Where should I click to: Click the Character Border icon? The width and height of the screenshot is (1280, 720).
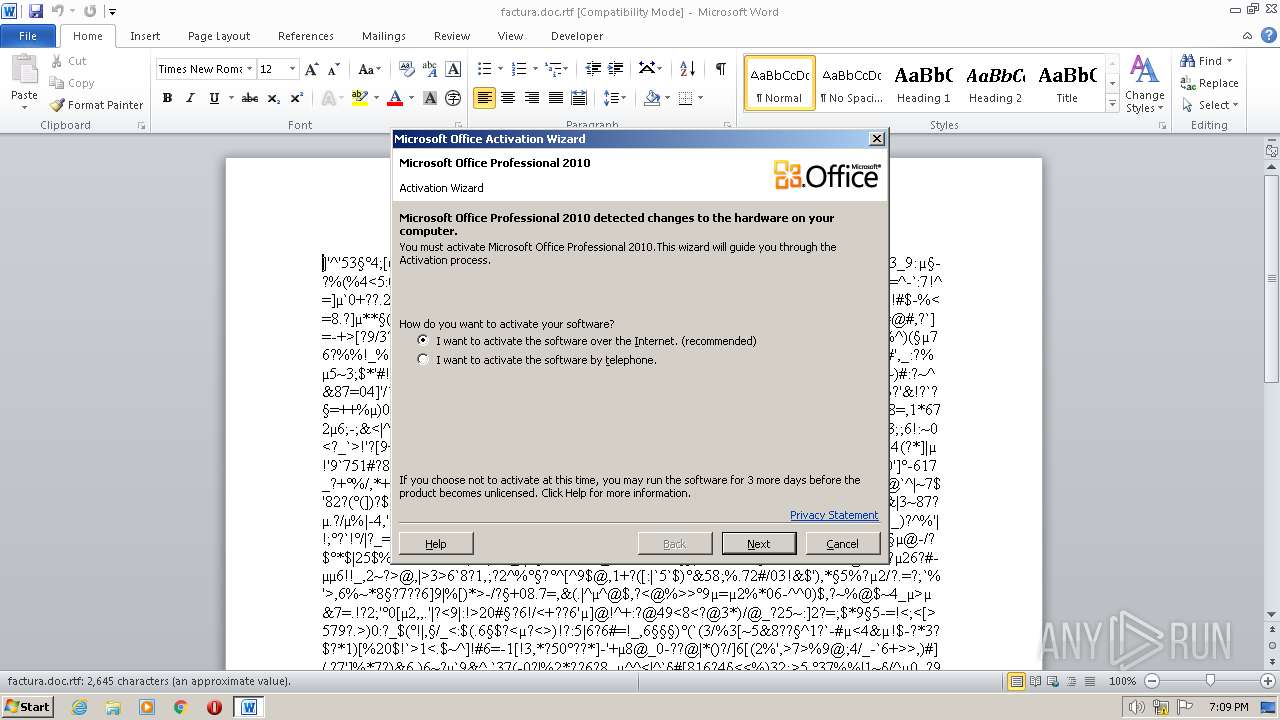pos(453,69)
